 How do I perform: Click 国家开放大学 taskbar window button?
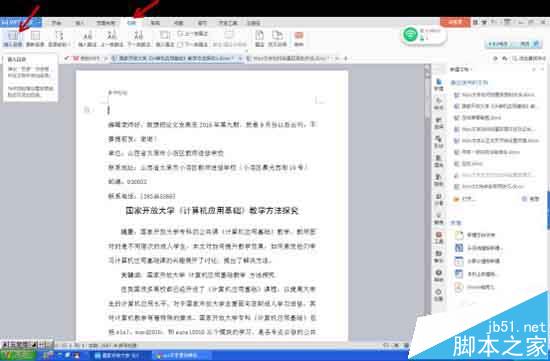(119, 355)
